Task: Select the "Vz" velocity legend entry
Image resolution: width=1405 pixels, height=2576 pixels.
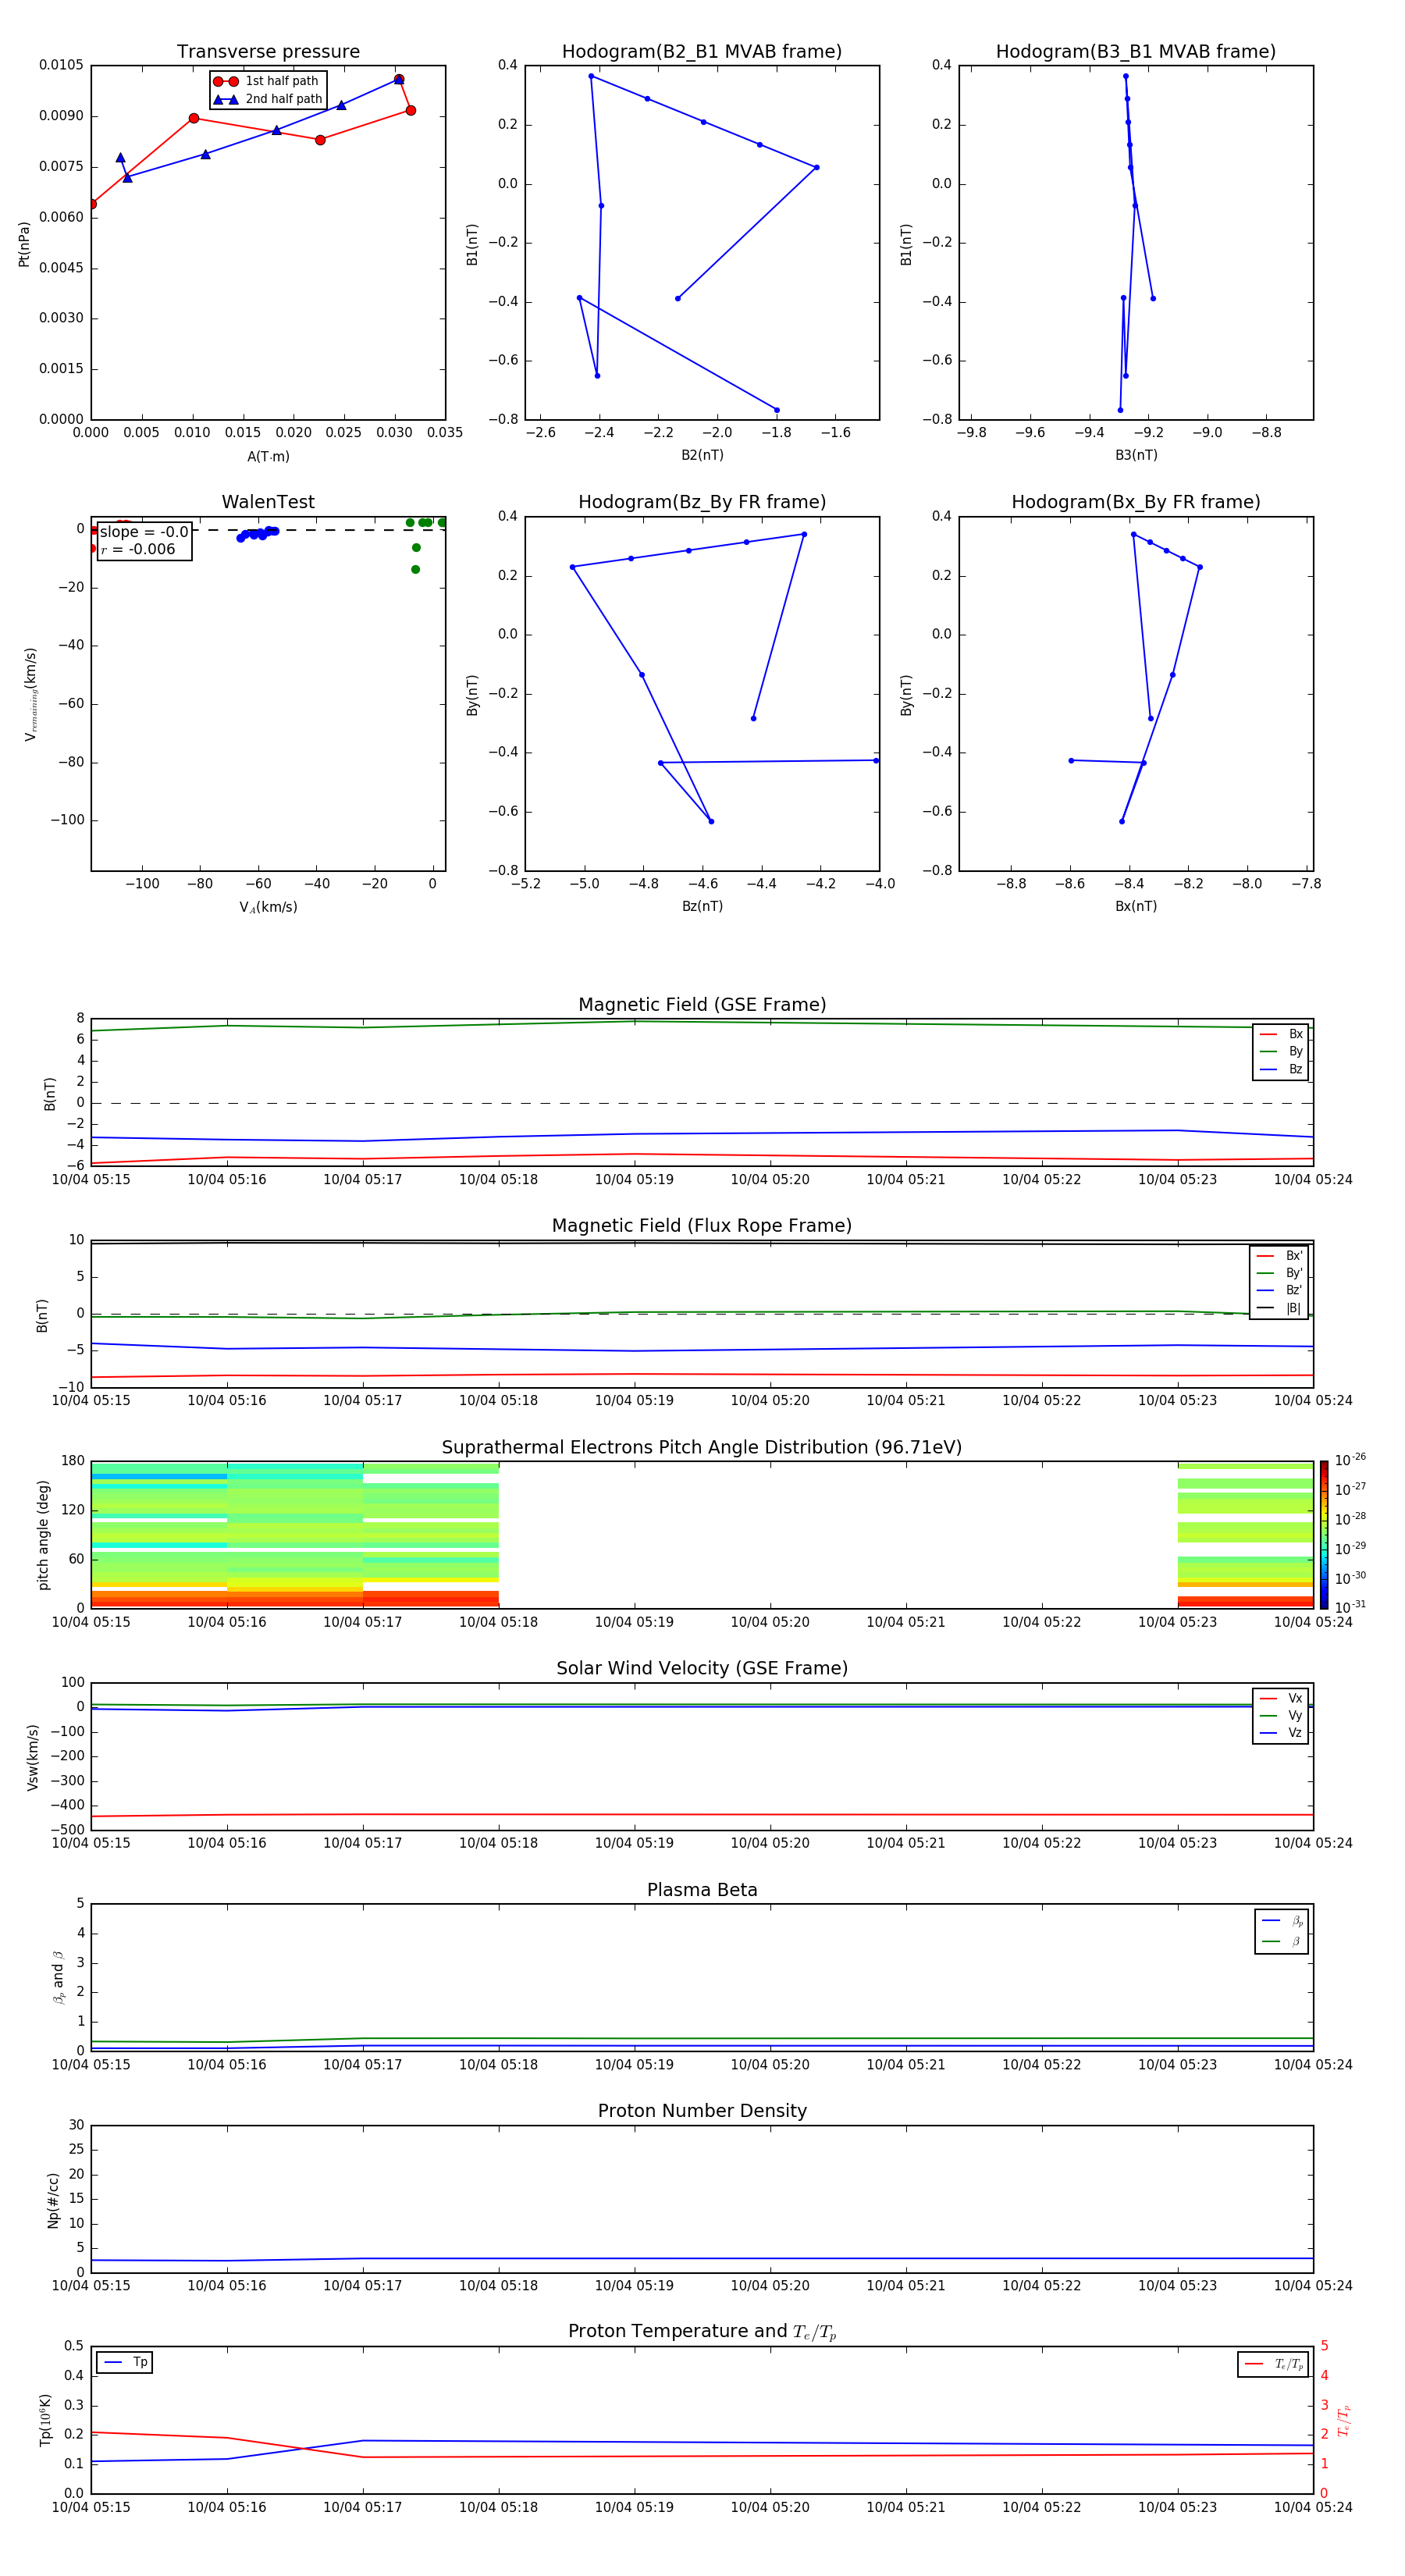Action: (1281, 1732)
